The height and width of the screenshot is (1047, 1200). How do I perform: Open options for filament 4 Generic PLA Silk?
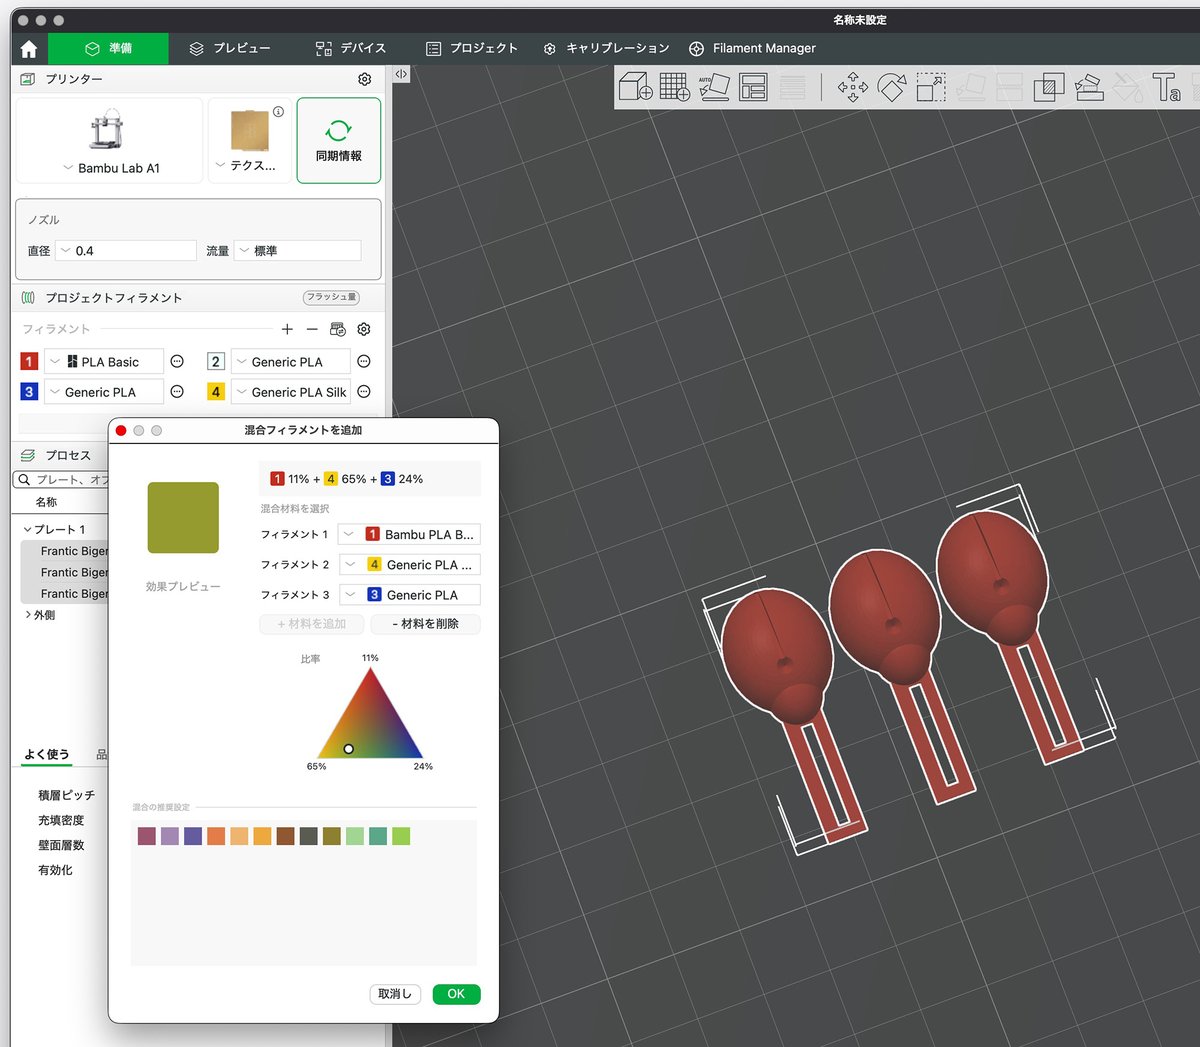tap(364, 392)
